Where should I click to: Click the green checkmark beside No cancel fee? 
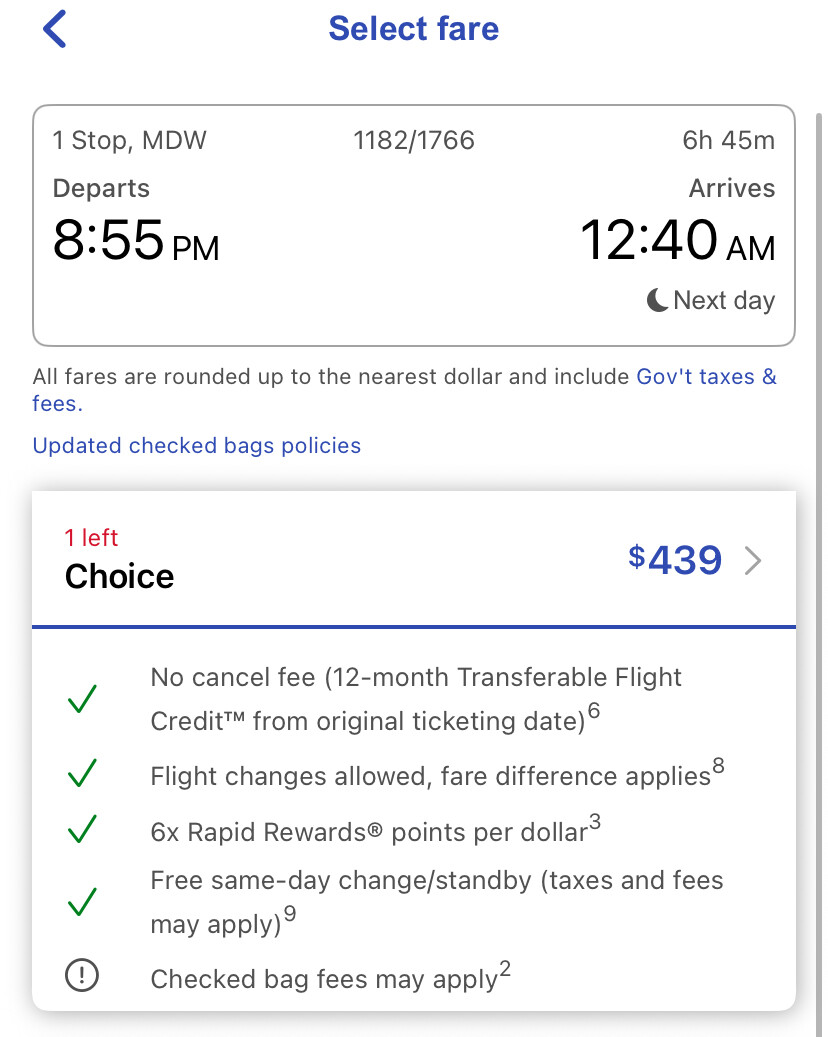[82, 699]
